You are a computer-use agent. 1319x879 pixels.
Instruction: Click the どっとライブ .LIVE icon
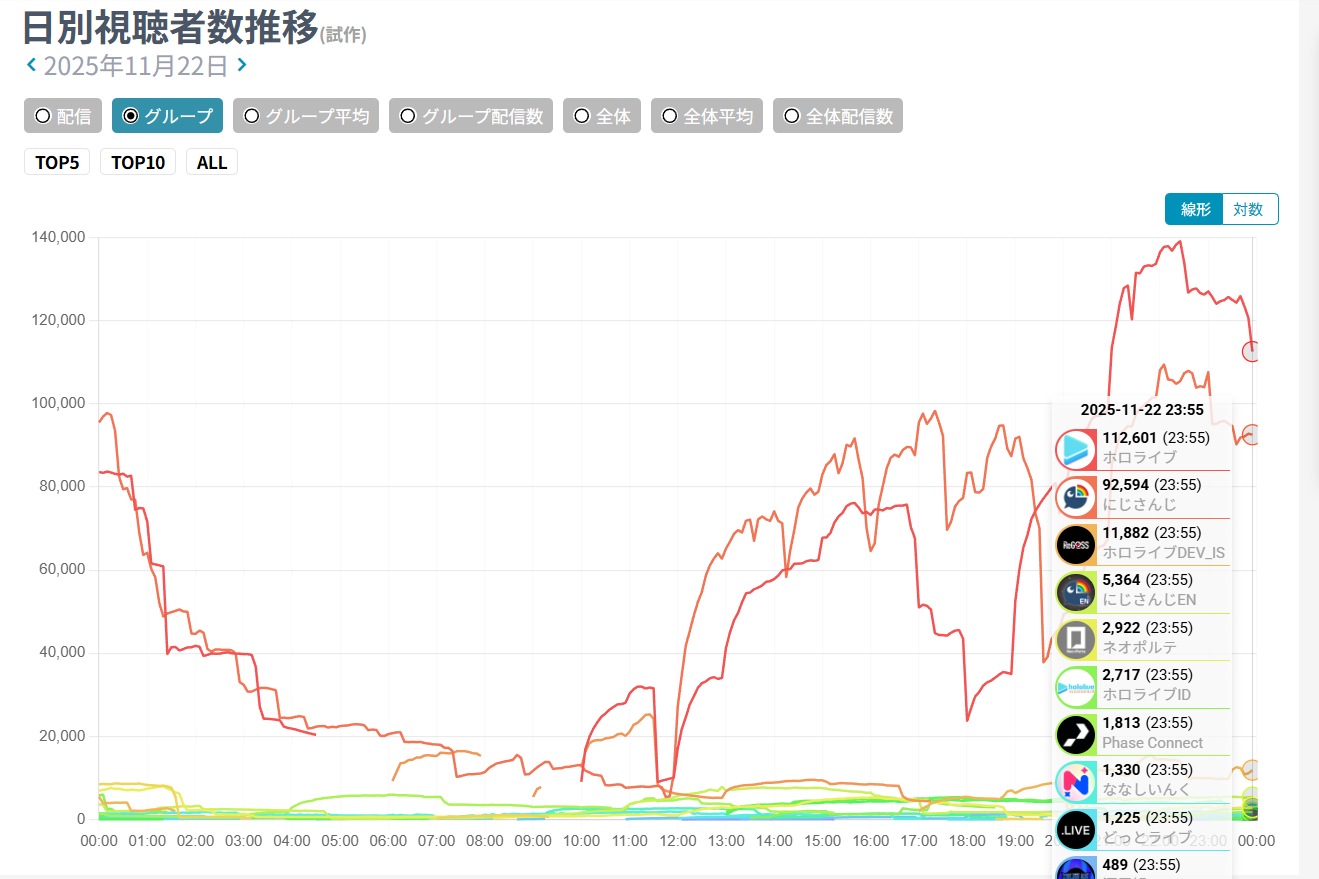click(x=1076, y=829)
